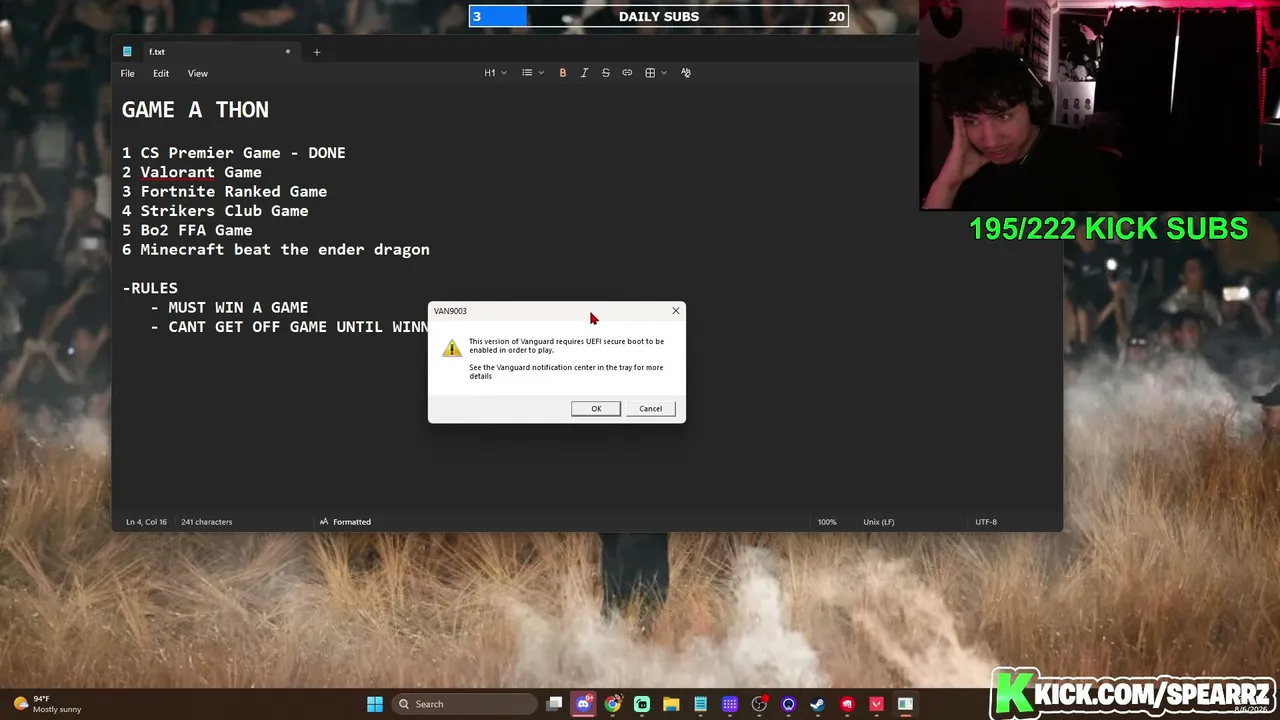Image resolution: width=1280 pixels, height=720 pixels.
Task: Add a new Notepad tab
Action: pyautogui.click(x=317, y=52)
